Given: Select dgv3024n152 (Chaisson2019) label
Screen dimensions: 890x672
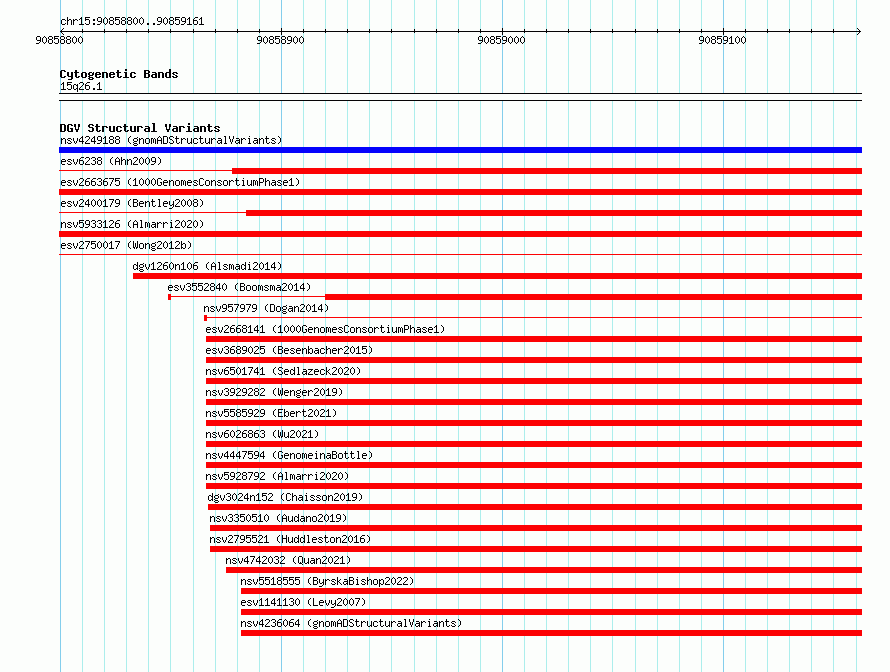Looking at the screenshot, I should point(285,497).
